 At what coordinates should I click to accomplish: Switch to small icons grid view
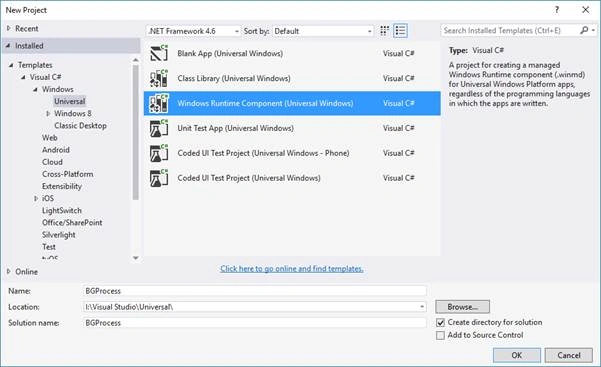[384, 31]
